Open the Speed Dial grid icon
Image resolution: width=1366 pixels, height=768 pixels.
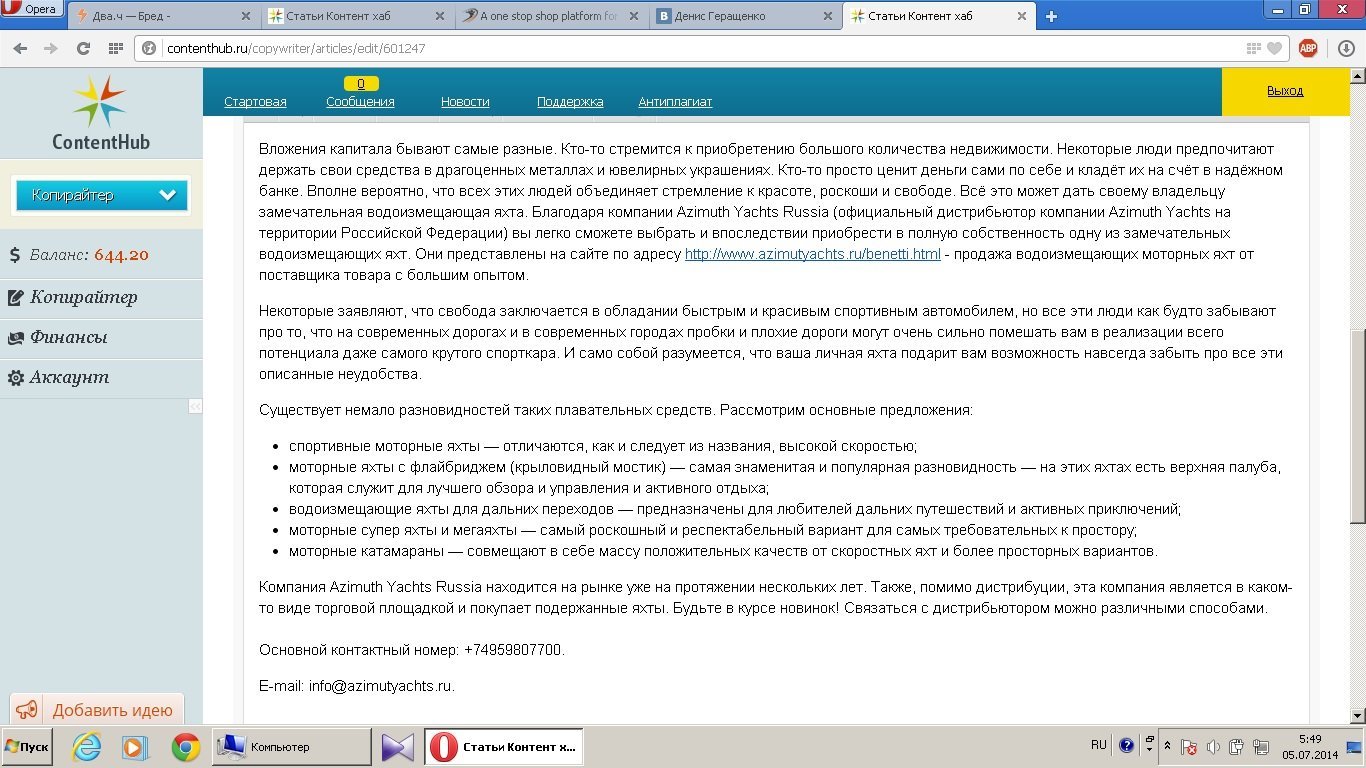115,48
